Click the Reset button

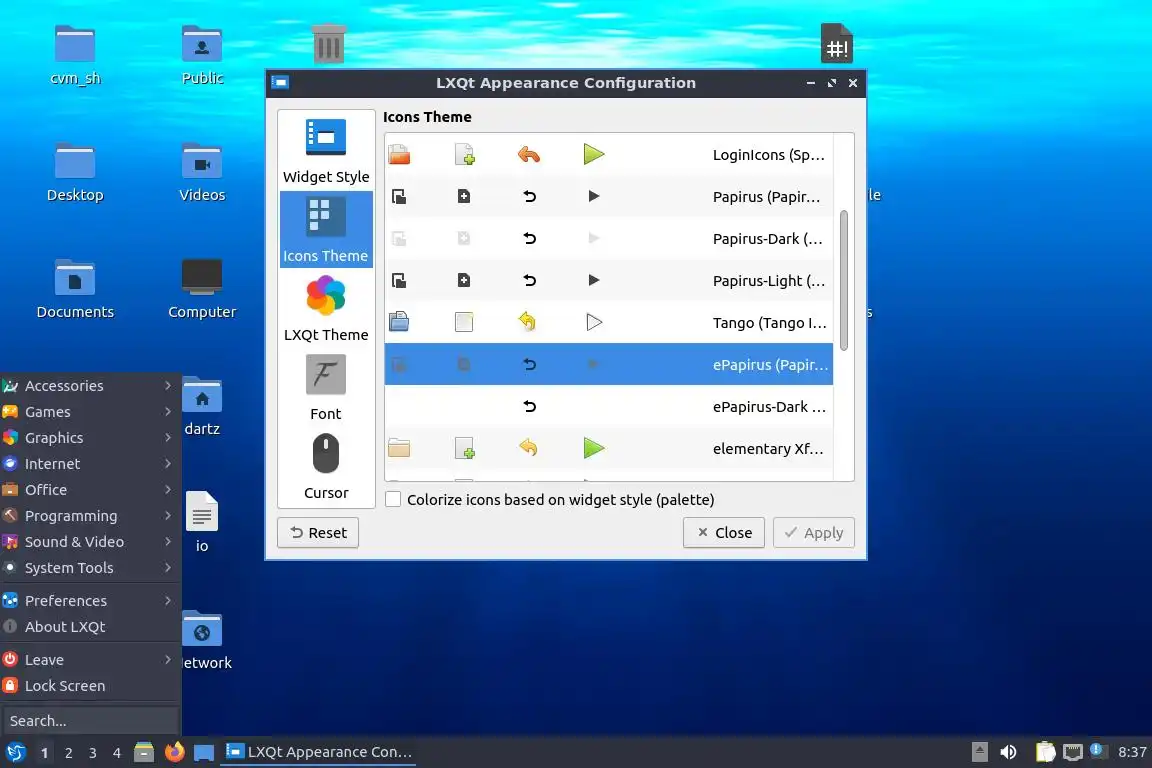coord(318,533)
